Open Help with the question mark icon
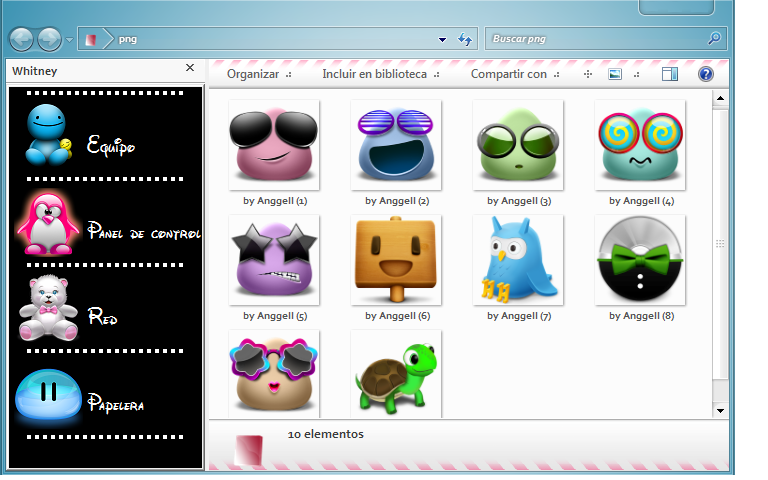The width and height of the screenshot is (768, 480). click(705, 74)
